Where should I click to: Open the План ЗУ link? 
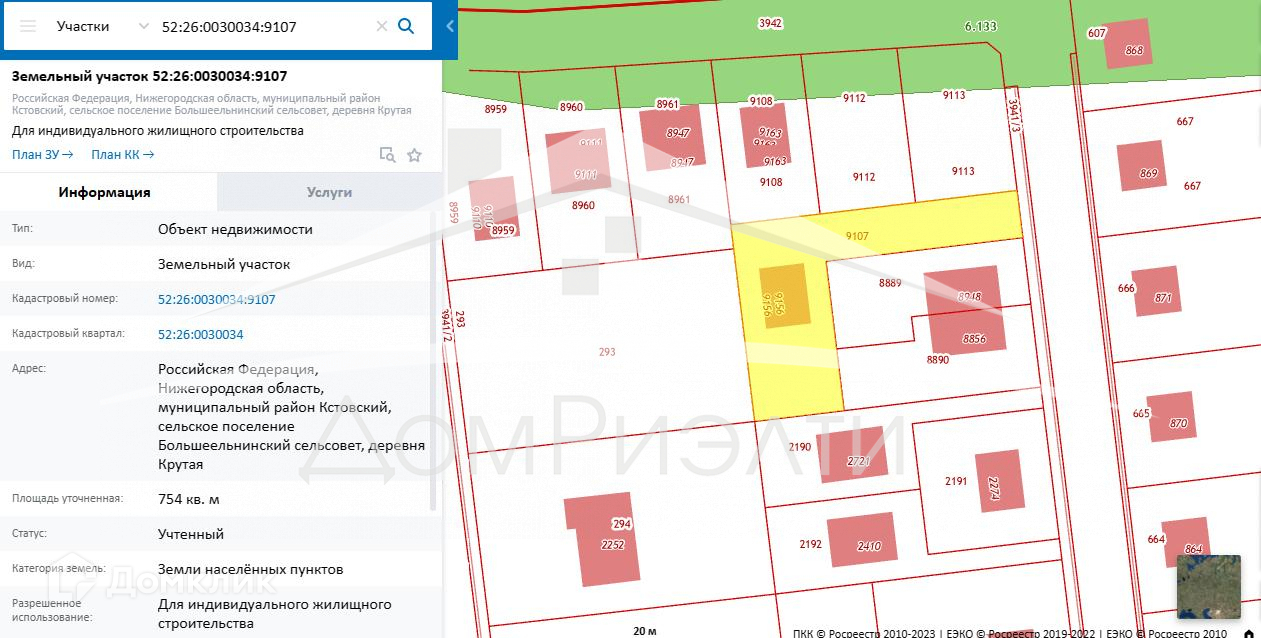(43, 154)
